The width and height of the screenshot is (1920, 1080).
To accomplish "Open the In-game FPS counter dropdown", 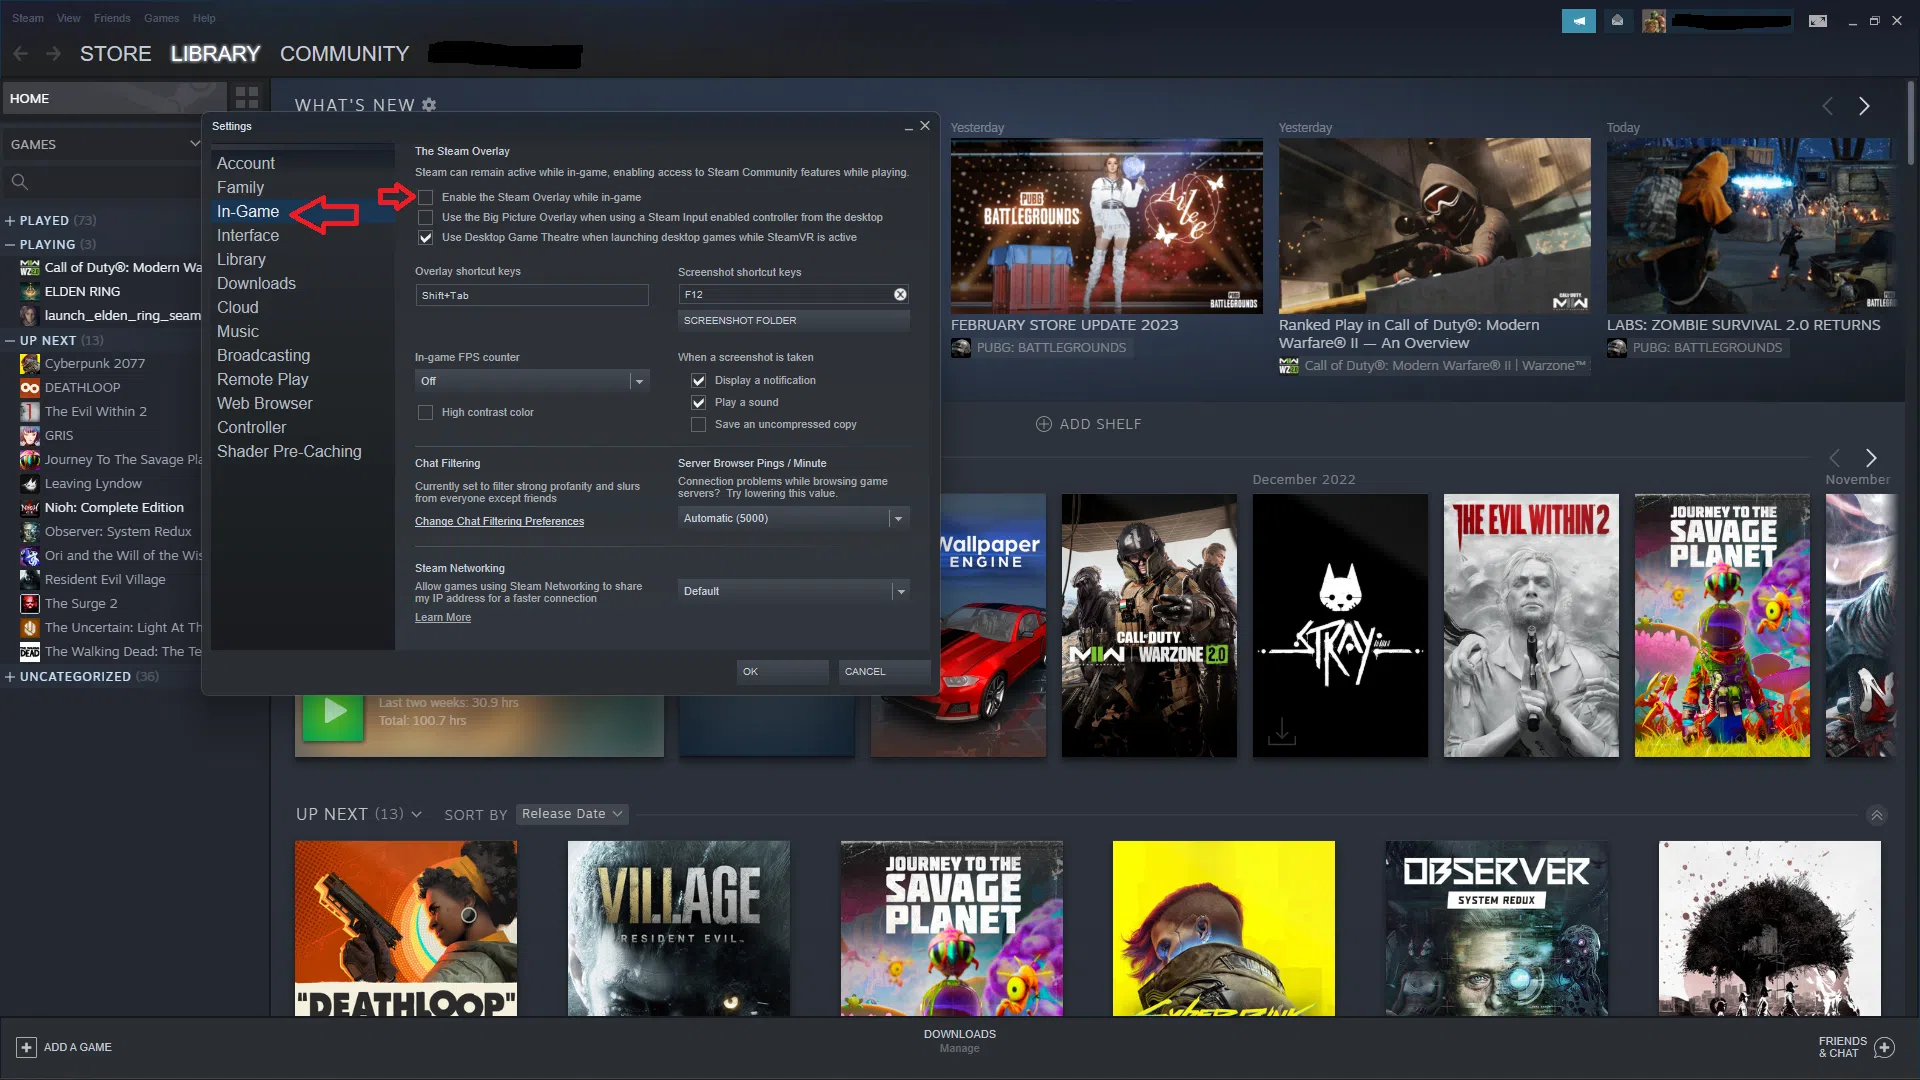I will (x=532, y=381).
